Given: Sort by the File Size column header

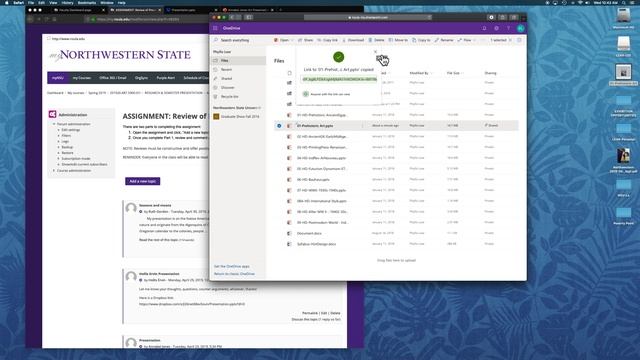Looking at the screenshot, I should 453,73.
